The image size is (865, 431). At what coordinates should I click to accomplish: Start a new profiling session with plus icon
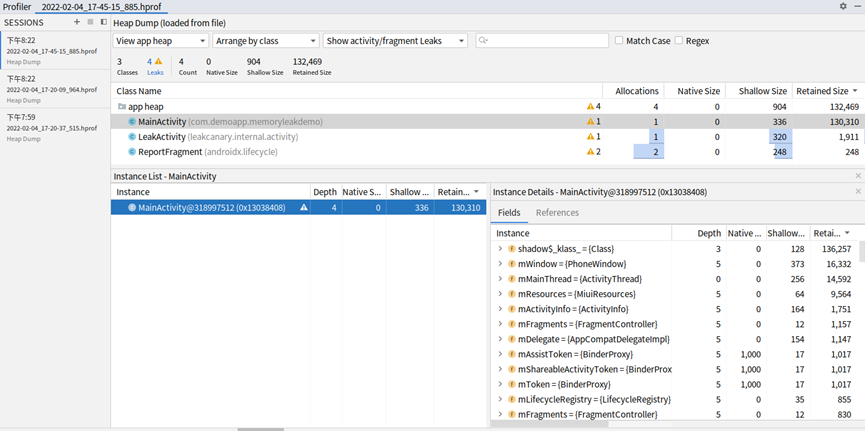(77, 21)
